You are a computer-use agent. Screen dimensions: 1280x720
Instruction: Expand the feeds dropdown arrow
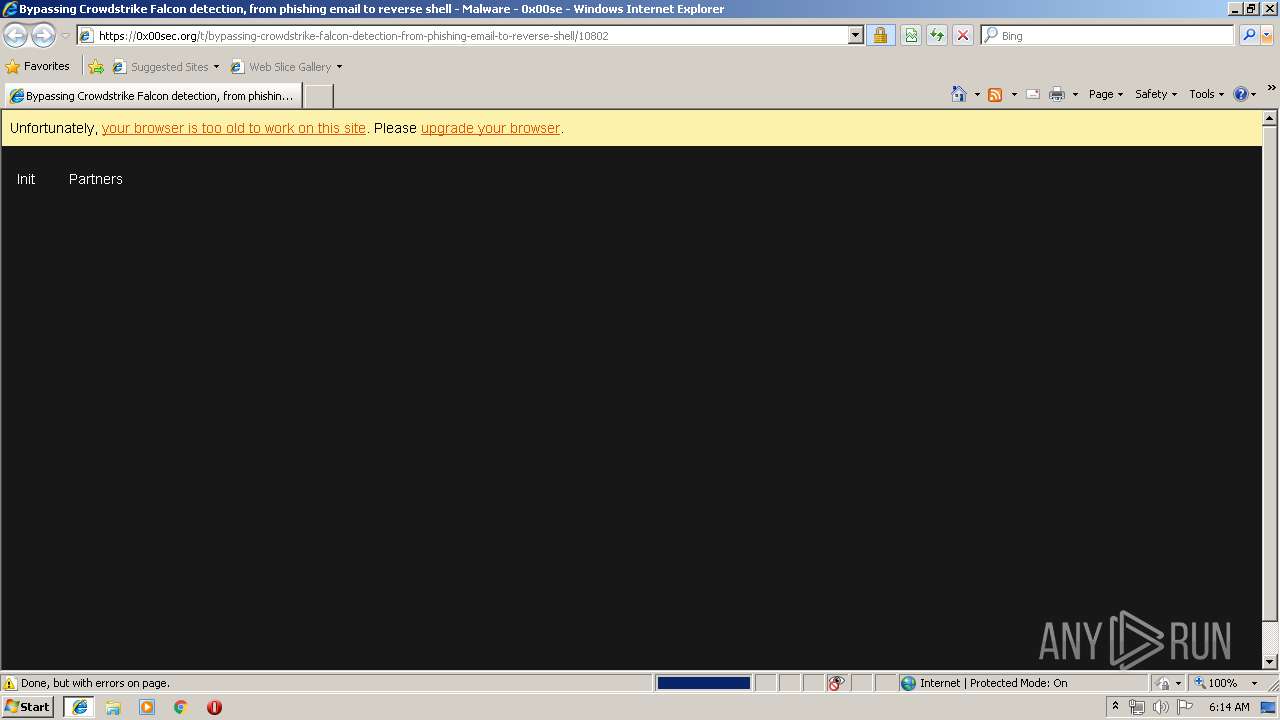[x=1014, y=94]
